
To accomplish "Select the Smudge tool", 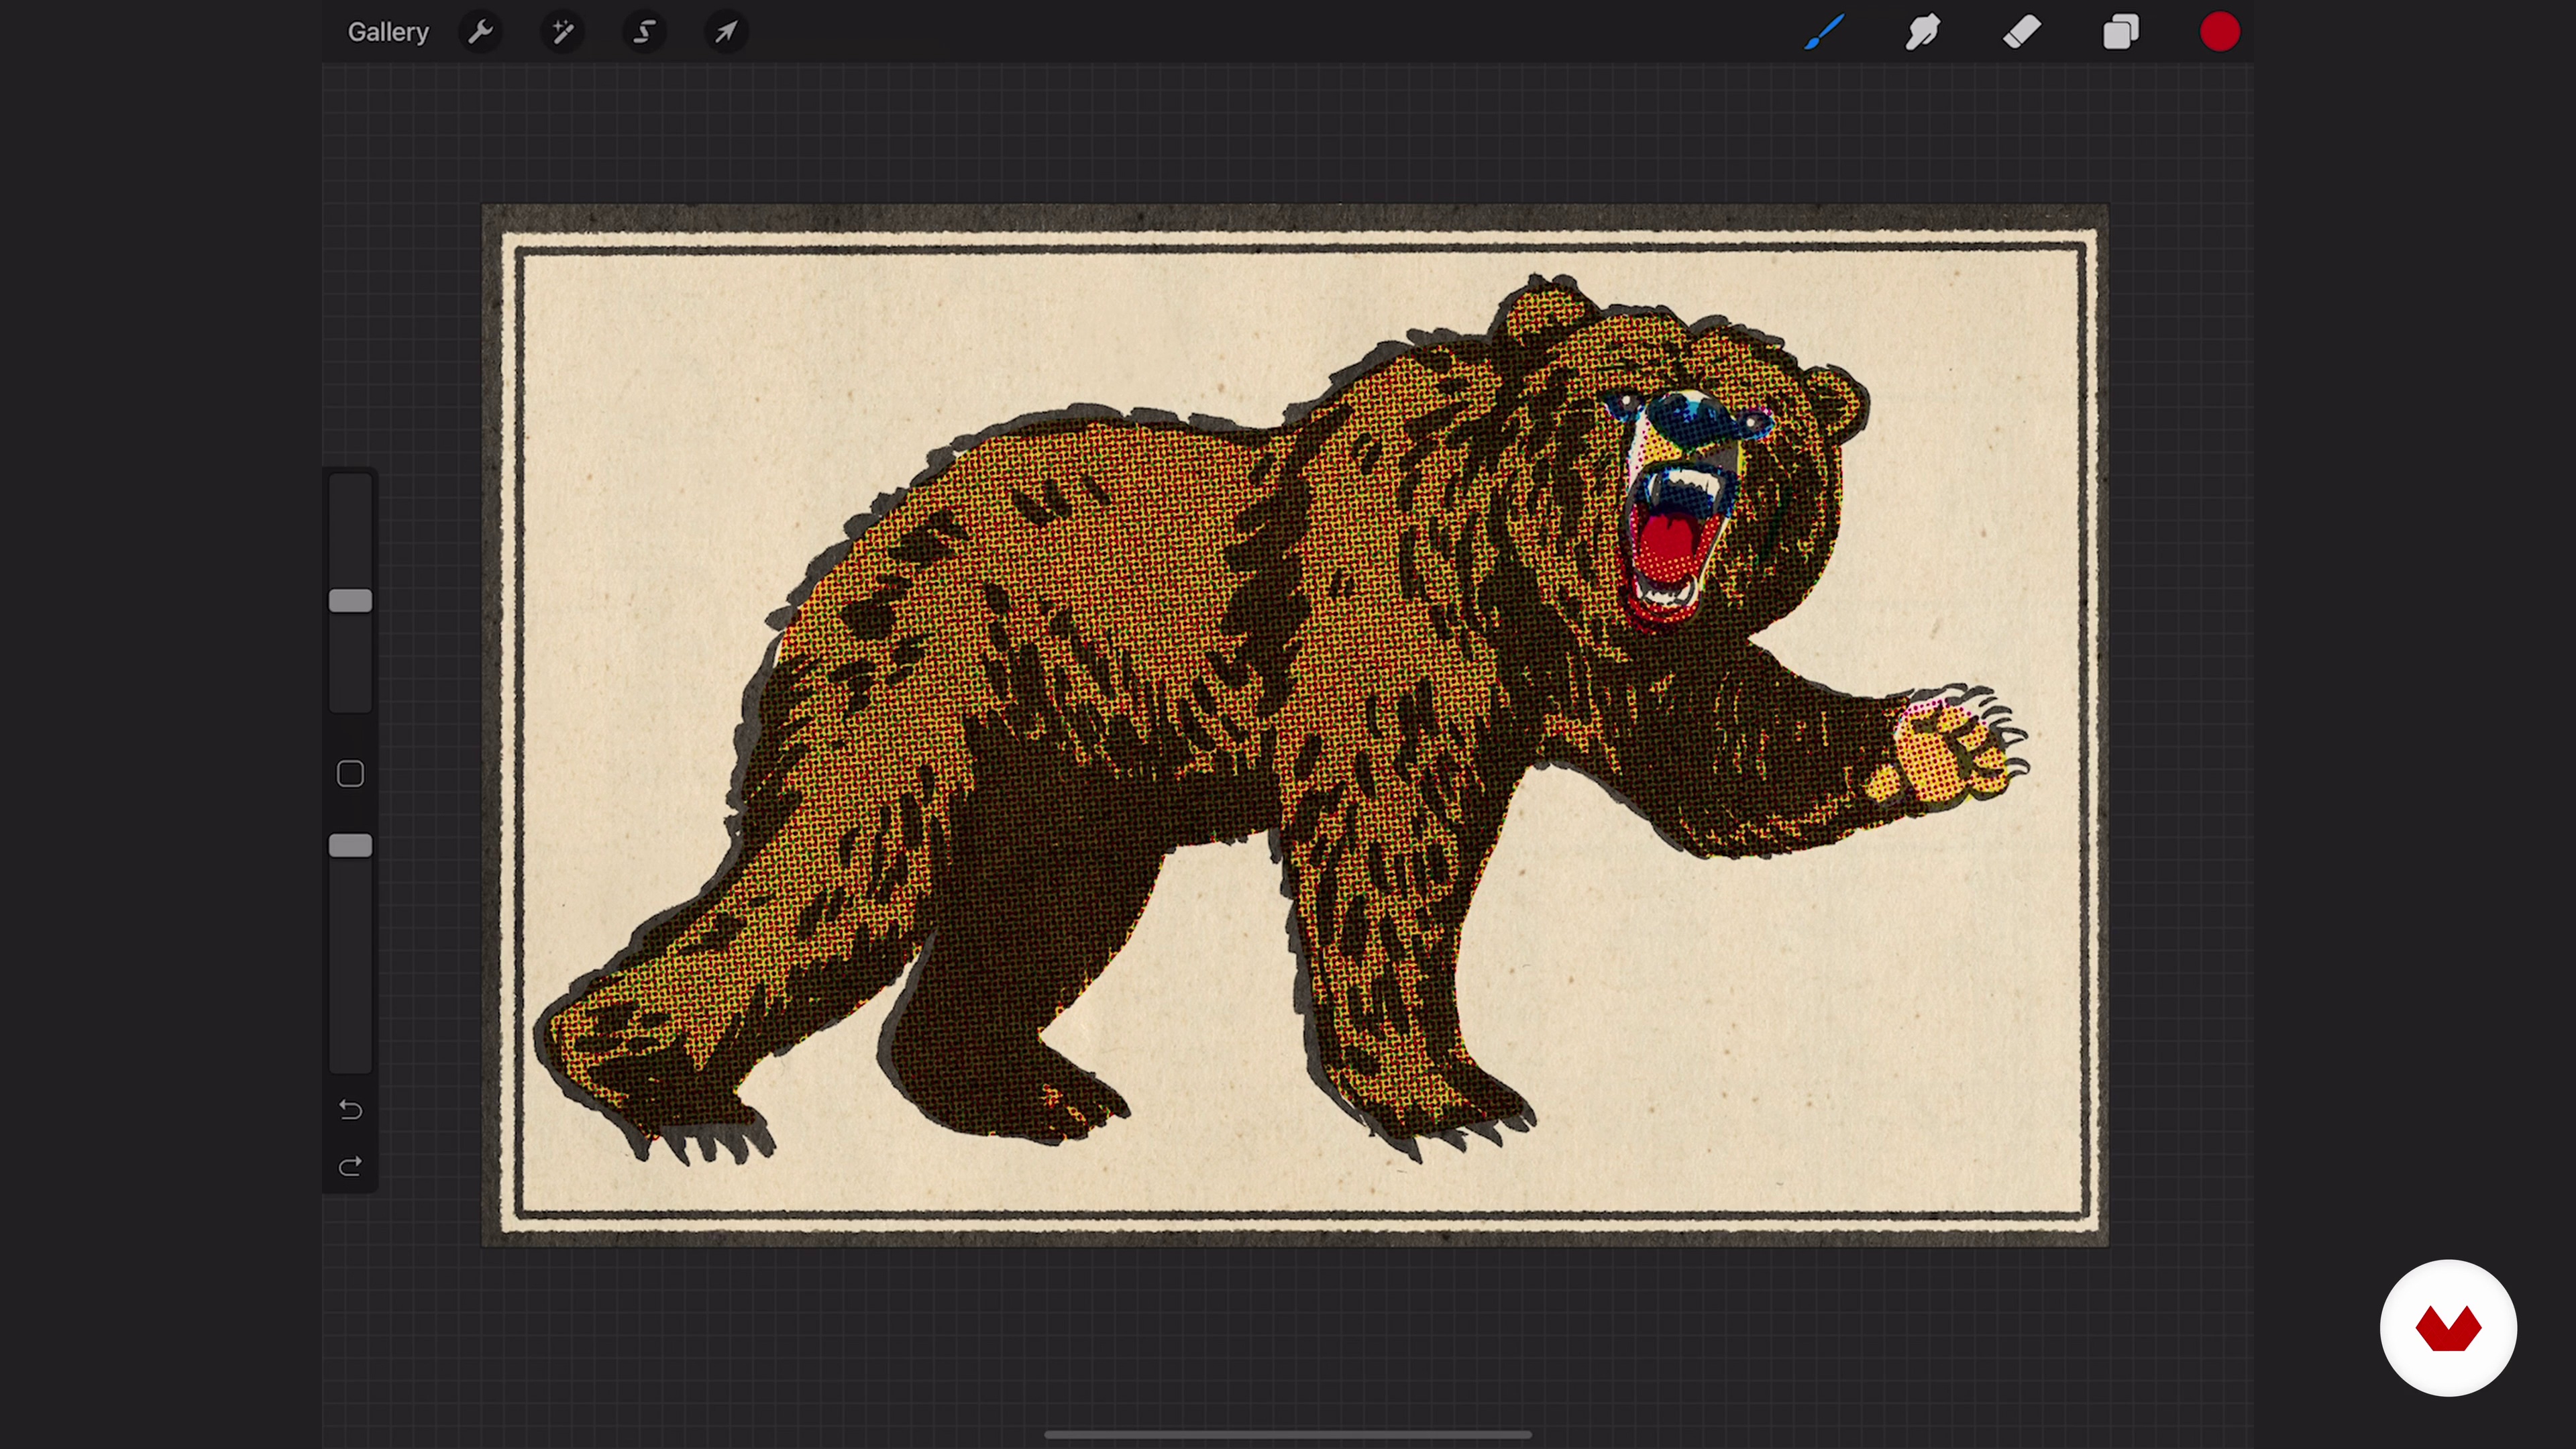I will (x=1923, y=32).
